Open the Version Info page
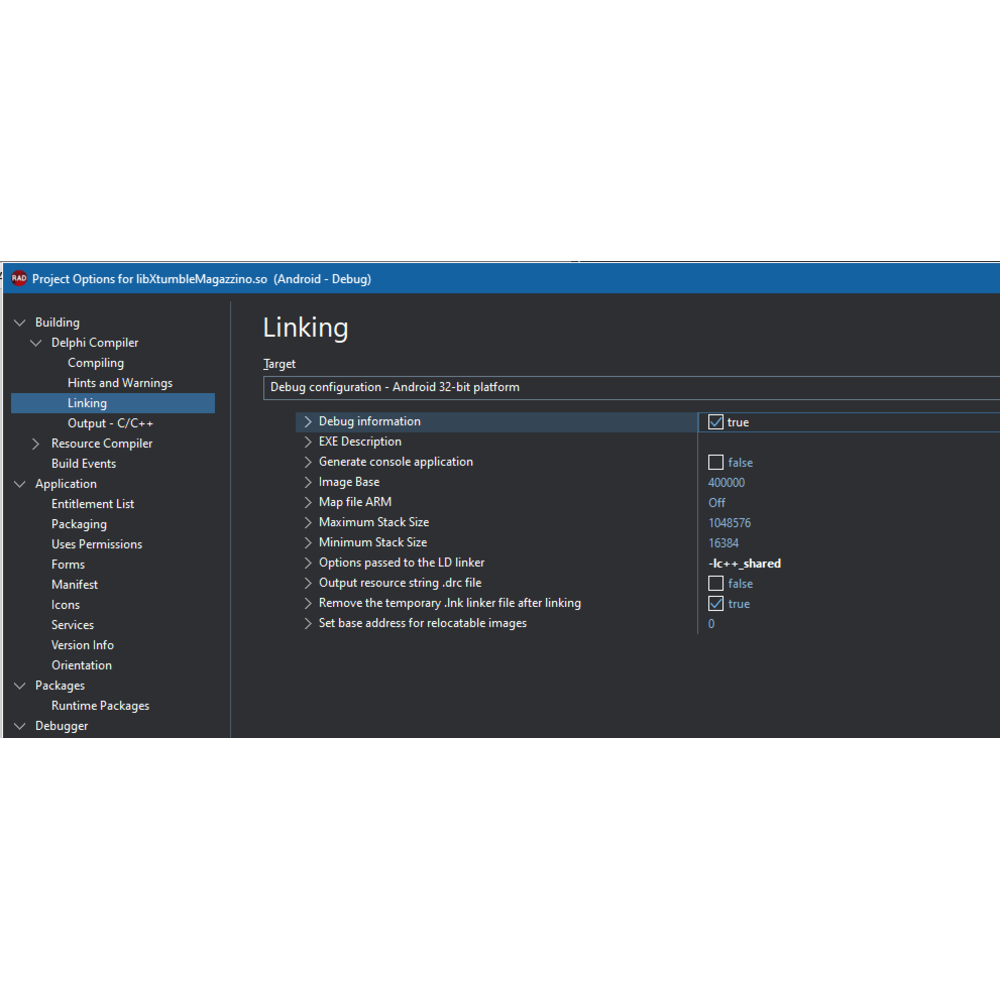The image size is (1000, 1000). [83, 645]
